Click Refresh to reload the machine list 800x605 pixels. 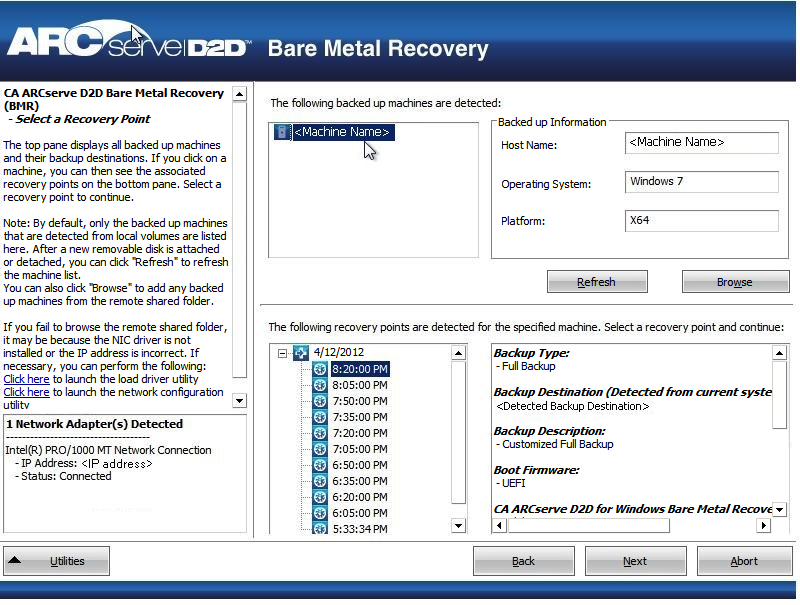[597, 281]
